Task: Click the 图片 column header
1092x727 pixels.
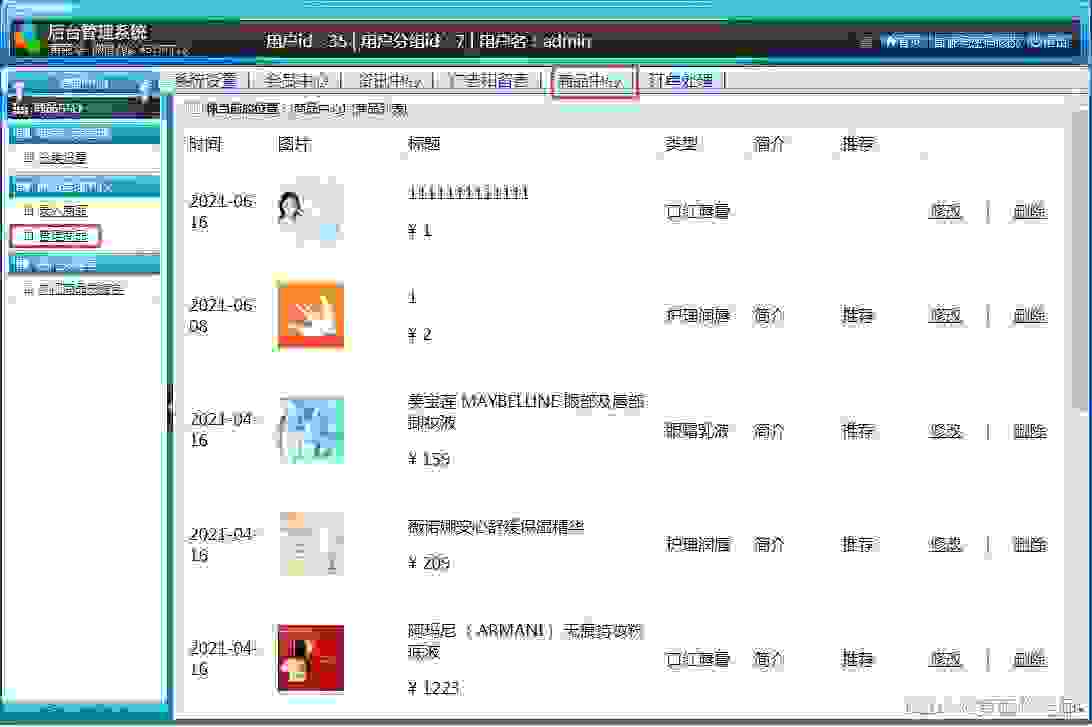Action: click(294, 144)
